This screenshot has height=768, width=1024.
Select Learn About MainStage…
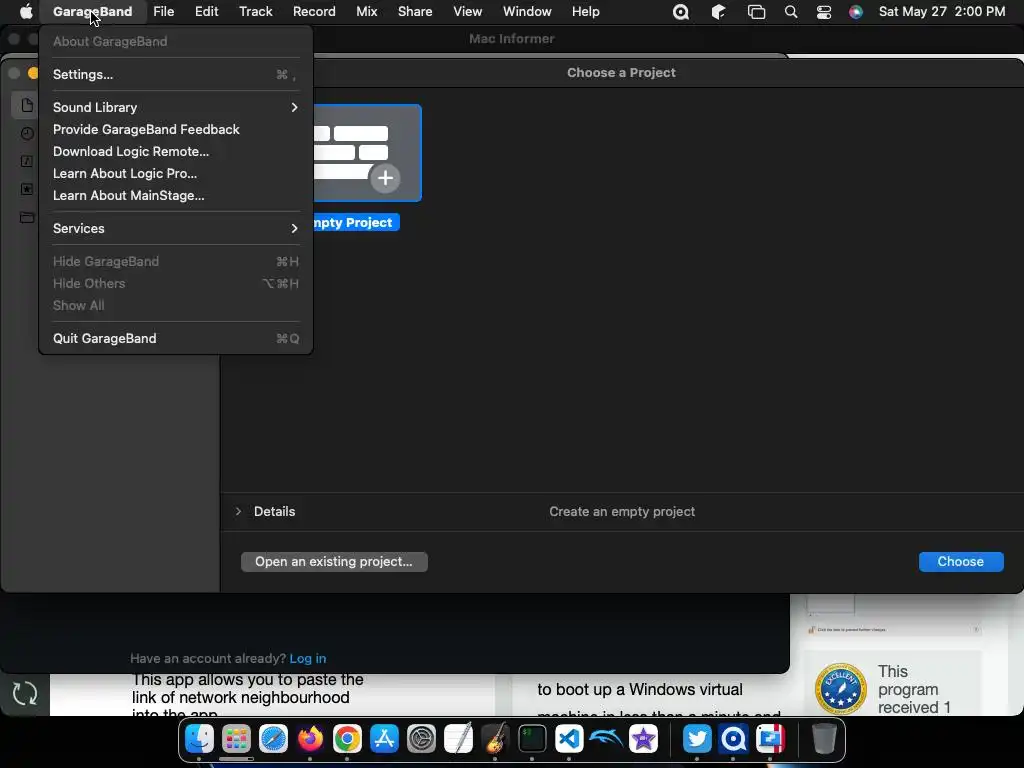pos(176,196)
